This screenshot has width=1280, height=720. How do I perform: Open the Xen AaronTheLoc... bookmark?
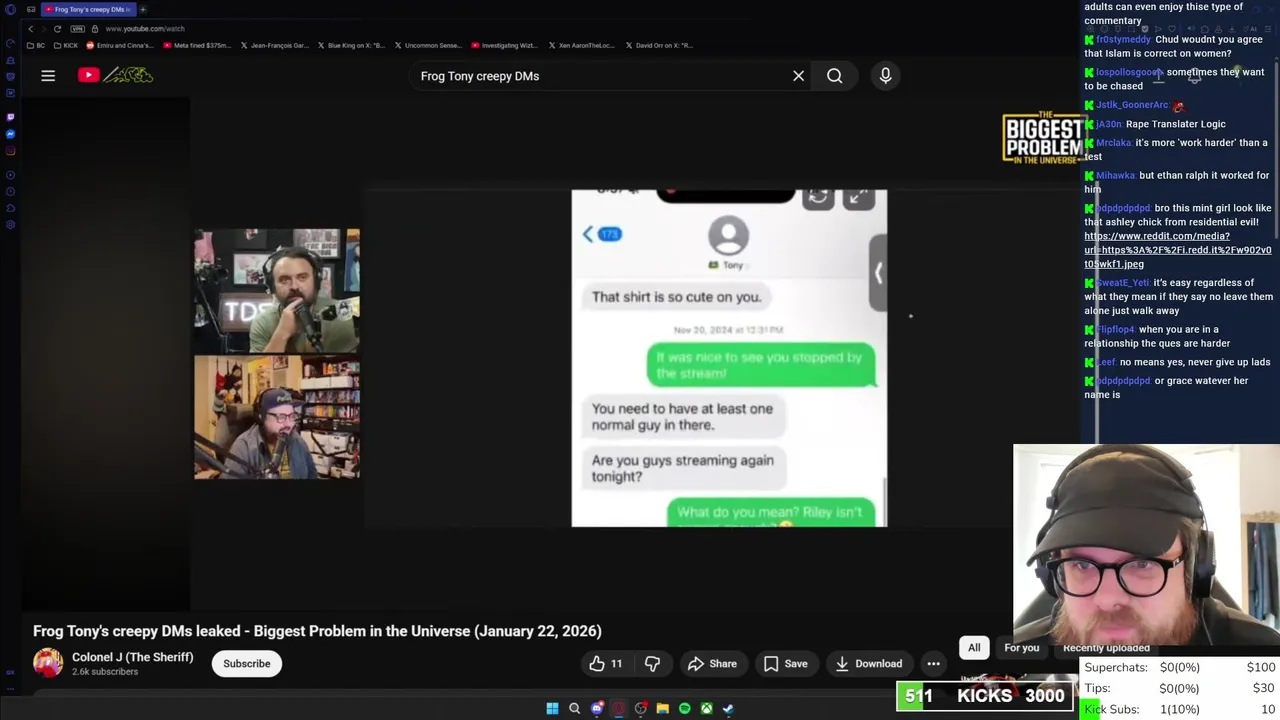[581, 45]
